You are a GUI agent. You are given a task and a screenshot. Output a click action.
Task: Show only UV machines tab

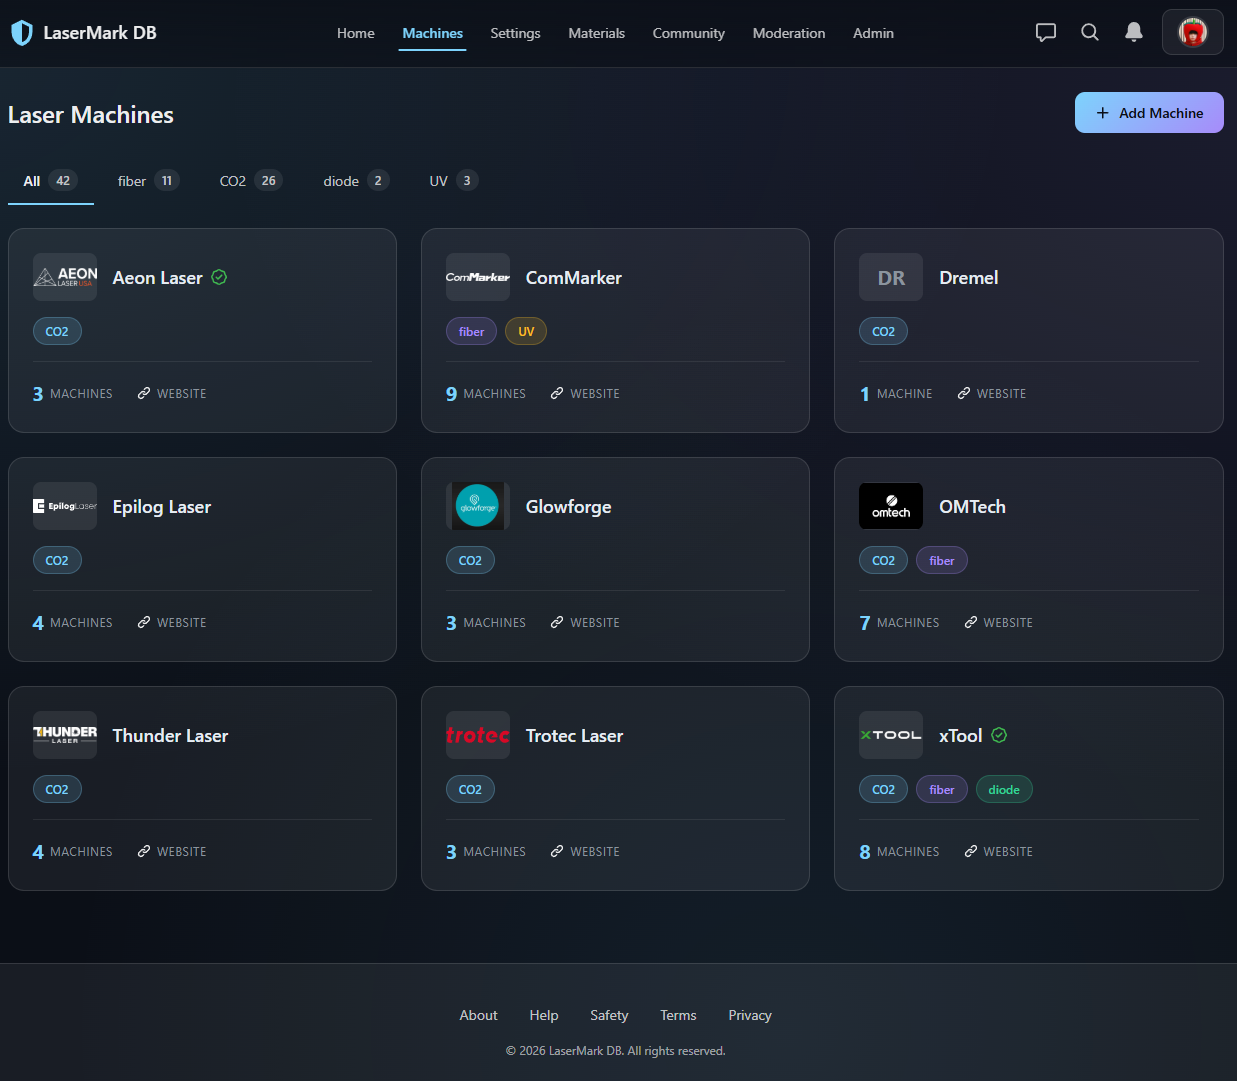pos(453,181)
